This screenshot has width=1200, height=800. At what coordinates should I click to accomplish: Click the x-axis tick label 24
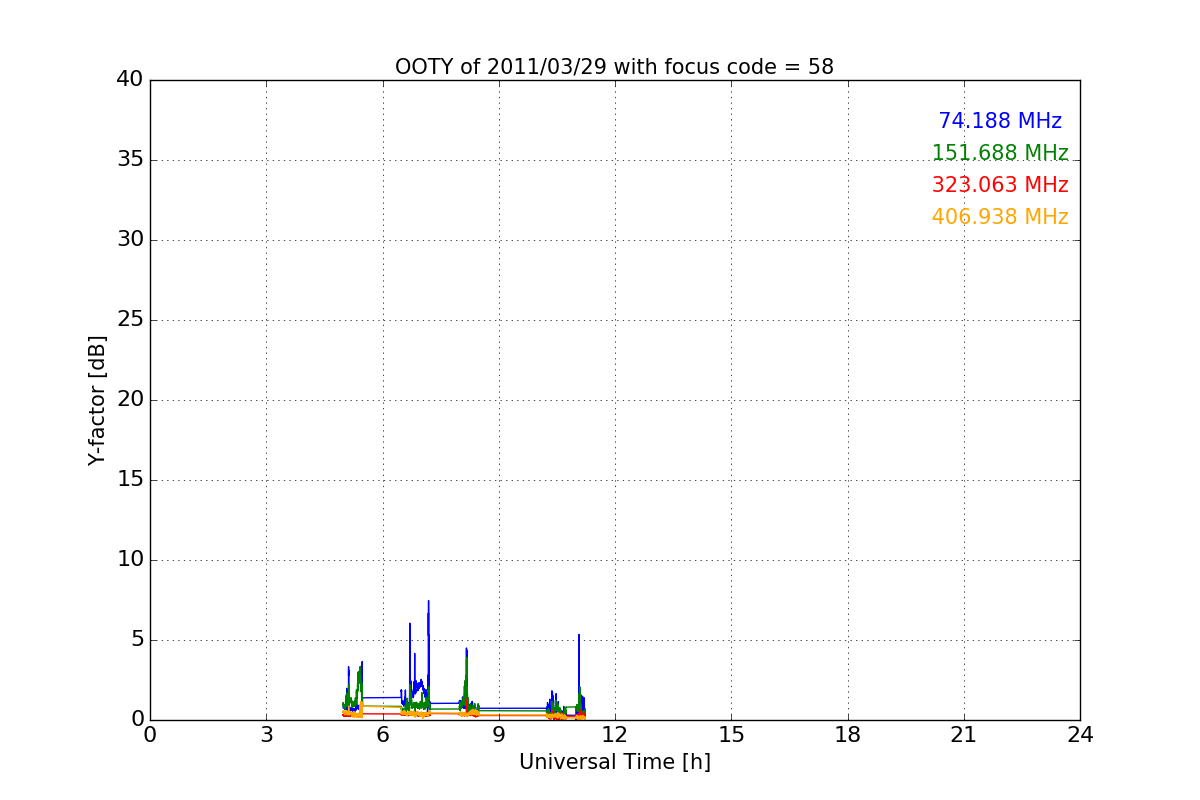click(x=1080, y=735)
